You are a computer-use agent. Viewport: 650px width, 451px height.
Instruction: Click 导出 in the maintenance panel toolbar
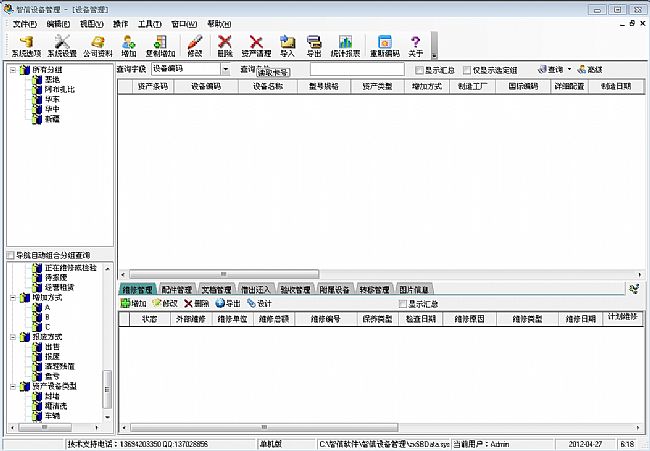coord(227,303)
